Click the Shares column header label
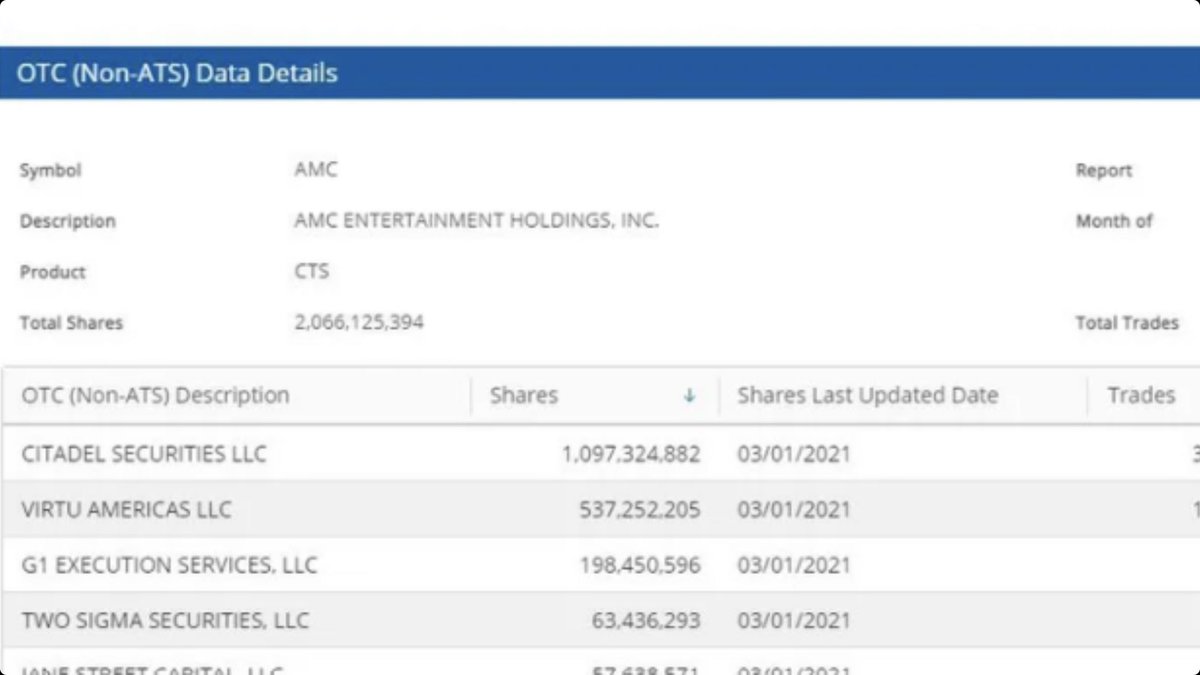1200x675 pixels. tap(522, 395)
